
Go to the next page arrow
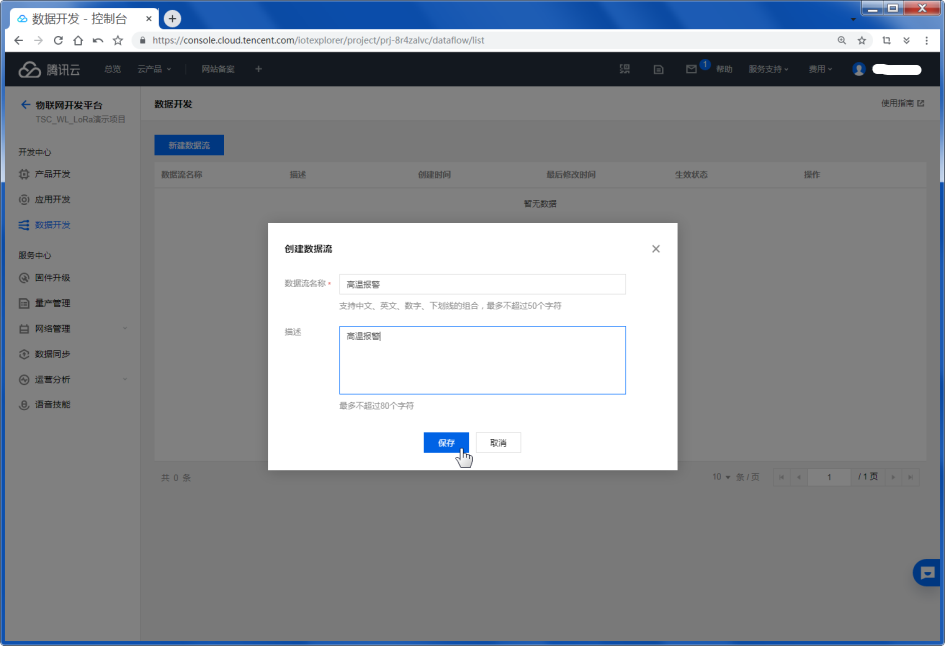pos(893,477)
